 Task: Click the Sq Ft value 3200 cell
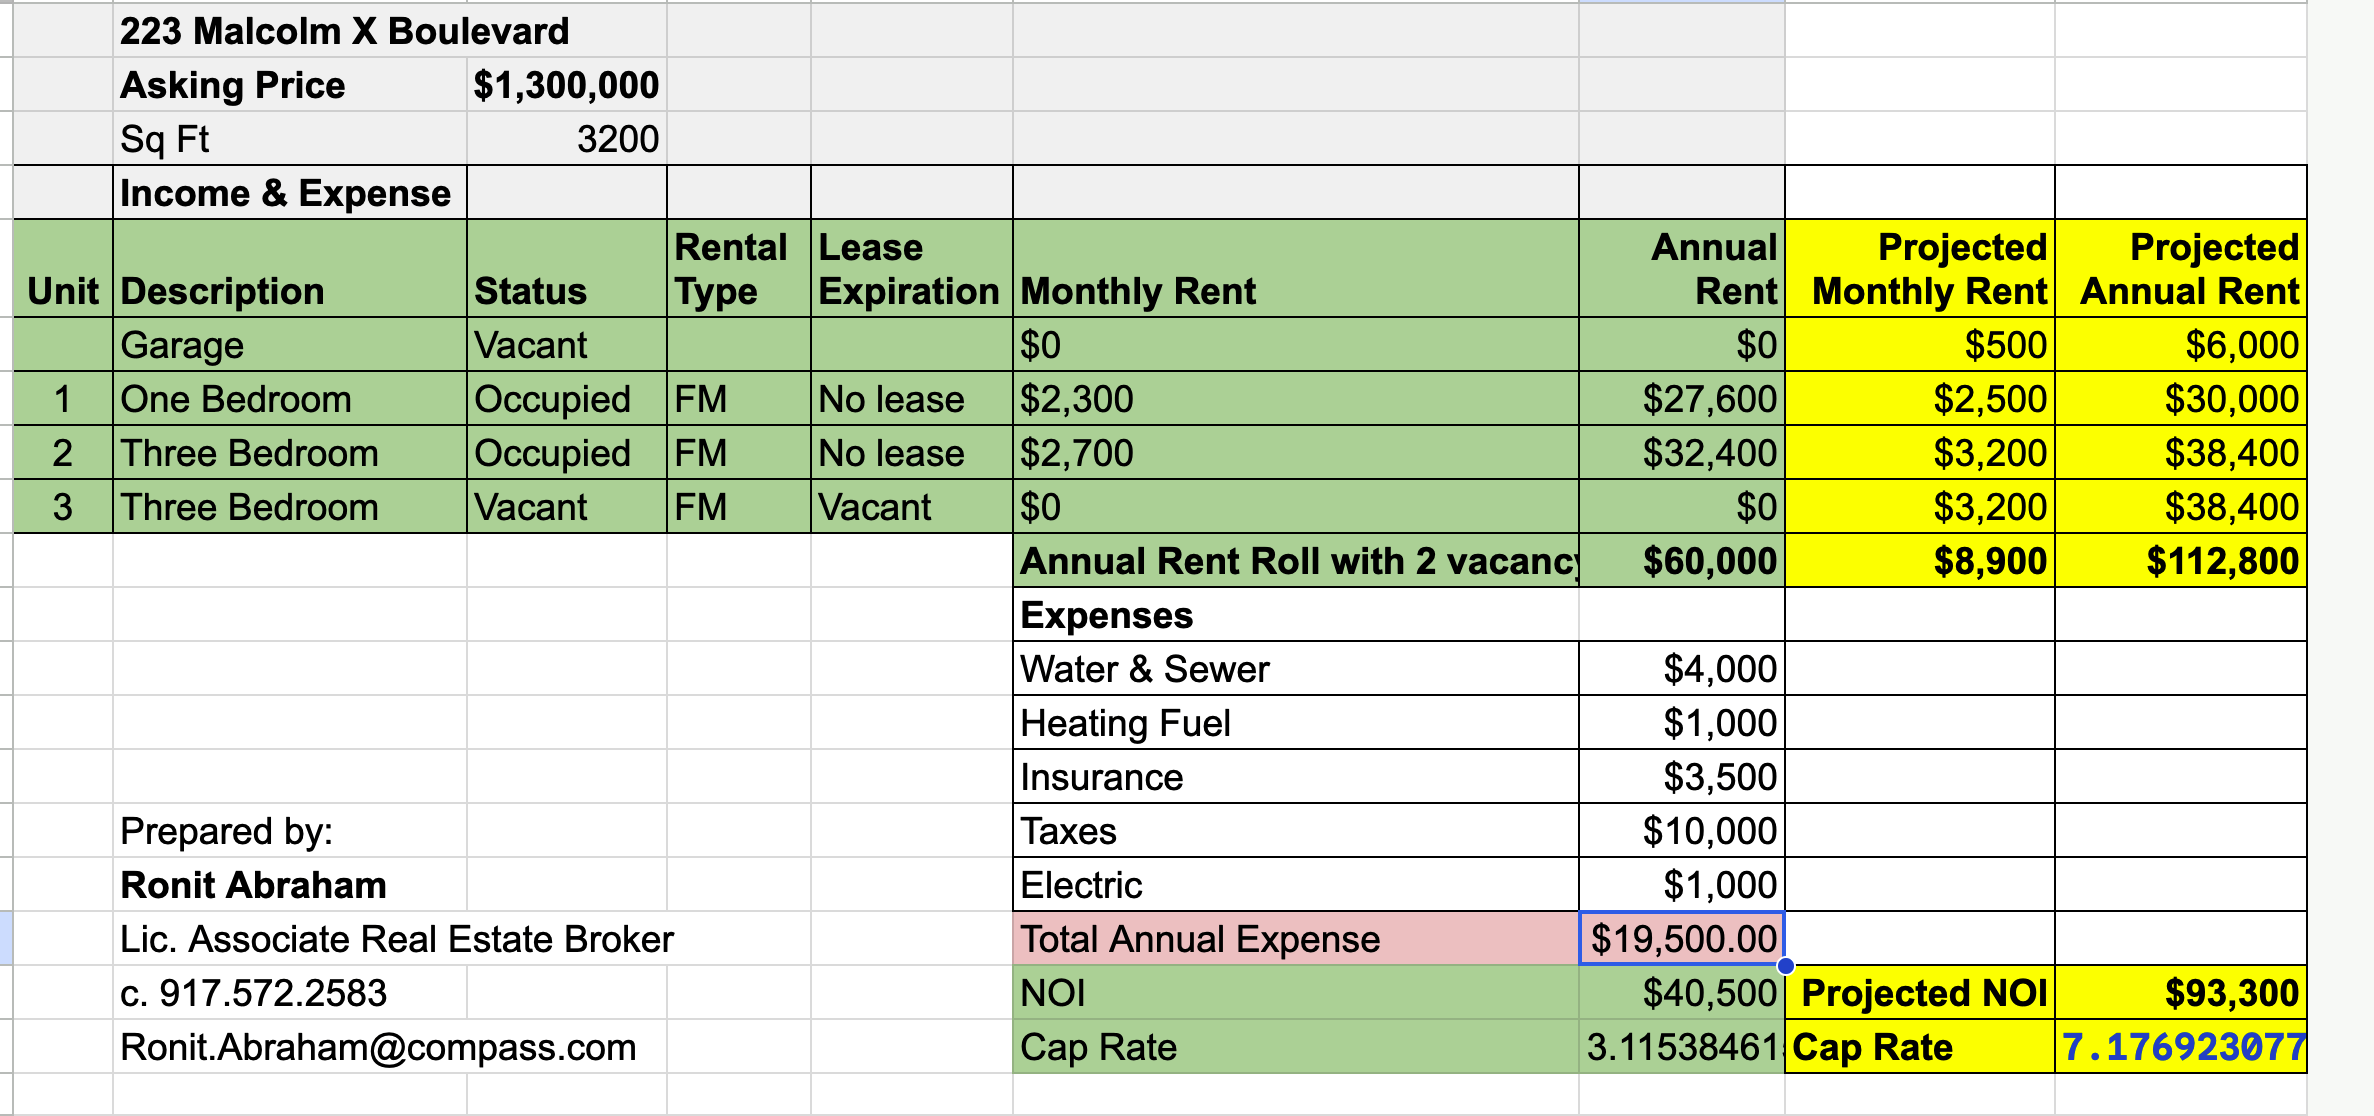566,139
